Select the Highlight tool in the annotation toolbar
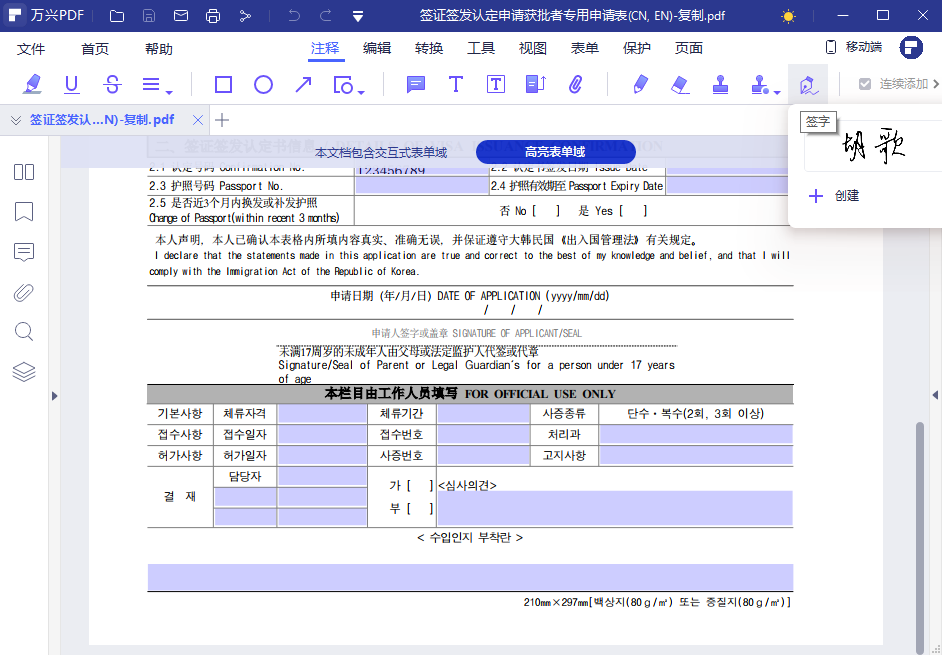The height and width of the screenshot is (655, 942). pos(31,84)
